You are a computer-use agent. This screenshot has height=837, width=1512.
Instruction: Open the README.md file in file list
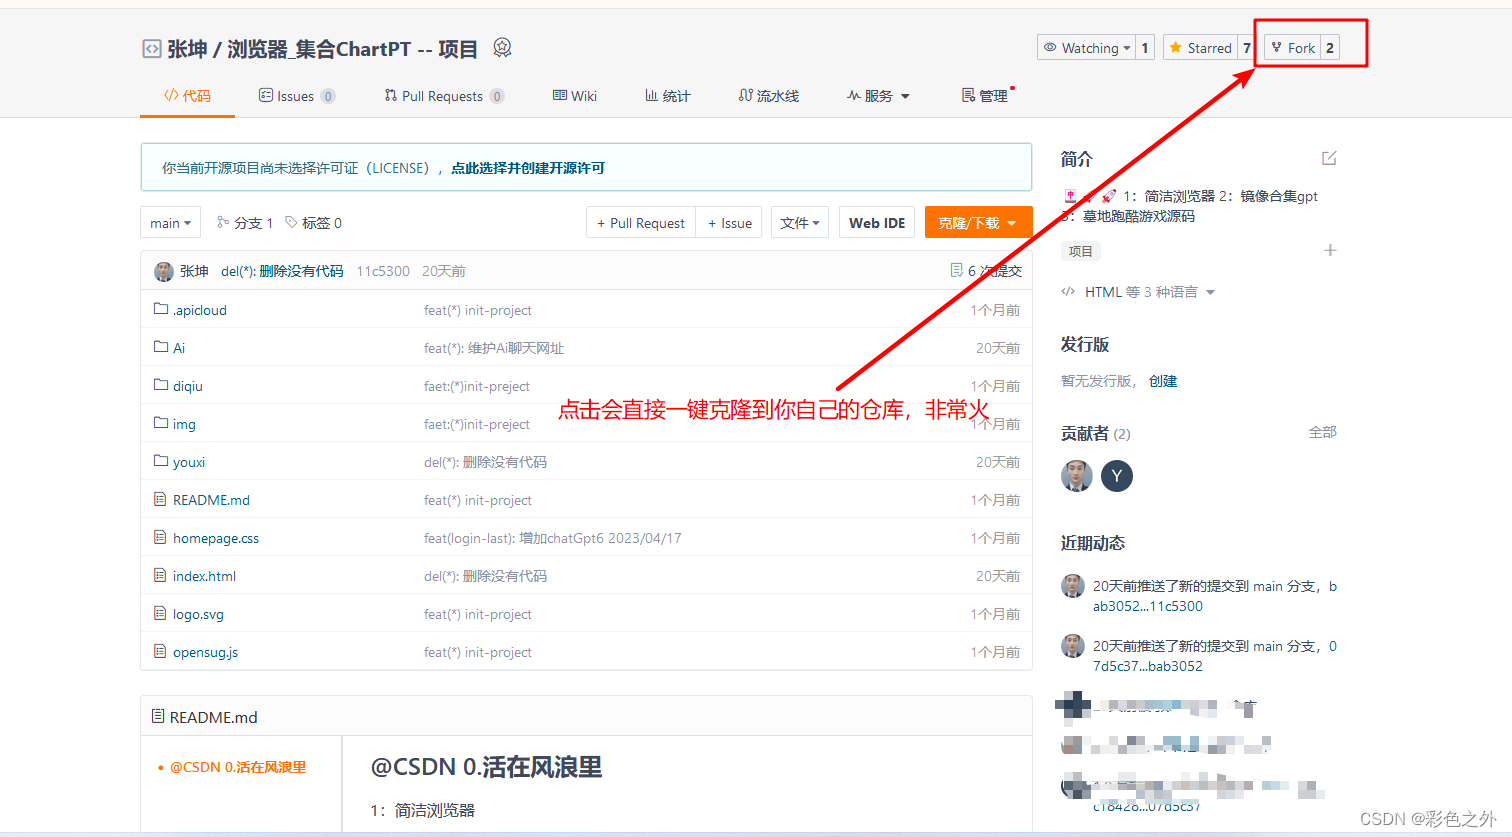pos(211,500)
